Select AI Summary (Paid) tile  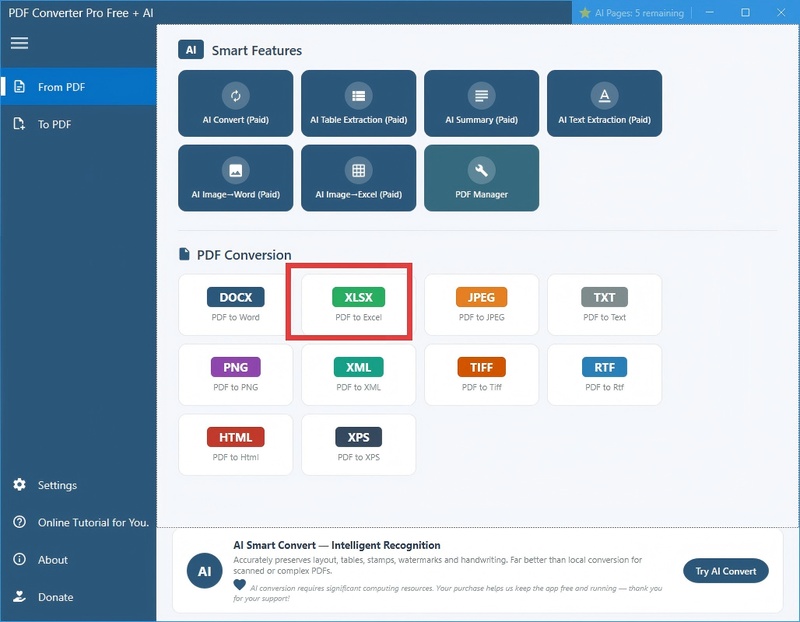pyautogui.click(x=481, y=103)
